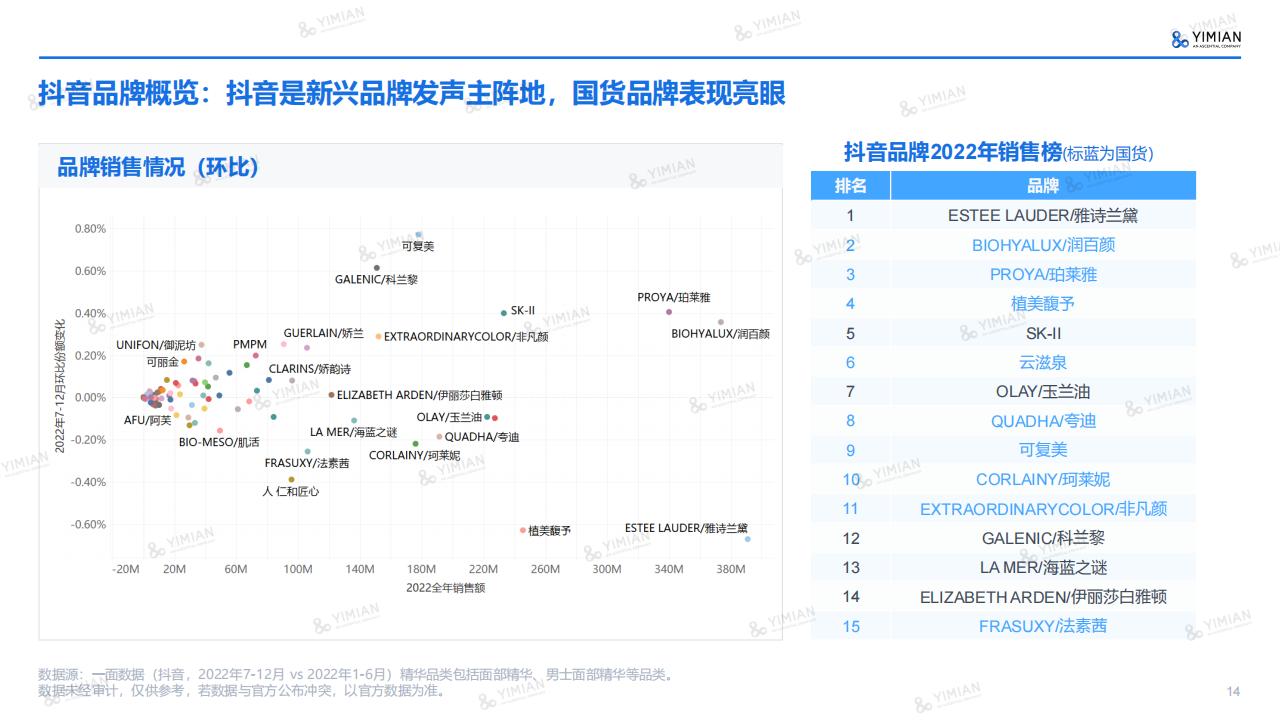Click the SK-II chart data label
The image size is (1280, 720).
523,311
